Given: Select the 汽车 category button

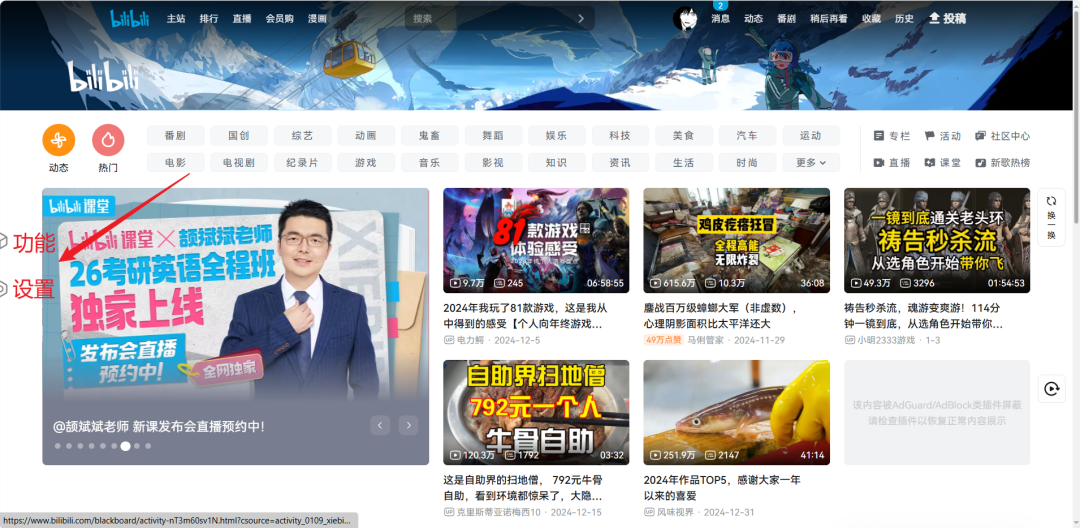Looking at the screenshot, I should point(747,136).
